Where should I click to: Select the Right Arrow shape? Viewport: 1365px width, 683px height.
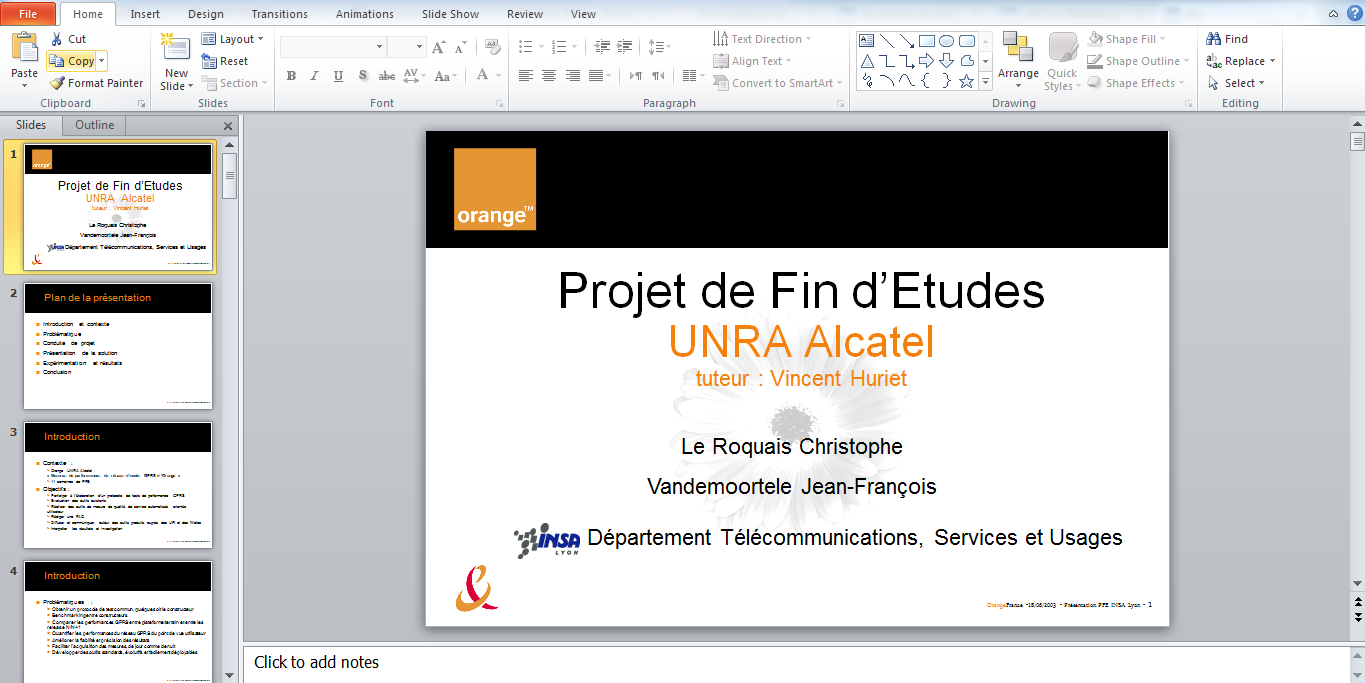click(927, 61)
